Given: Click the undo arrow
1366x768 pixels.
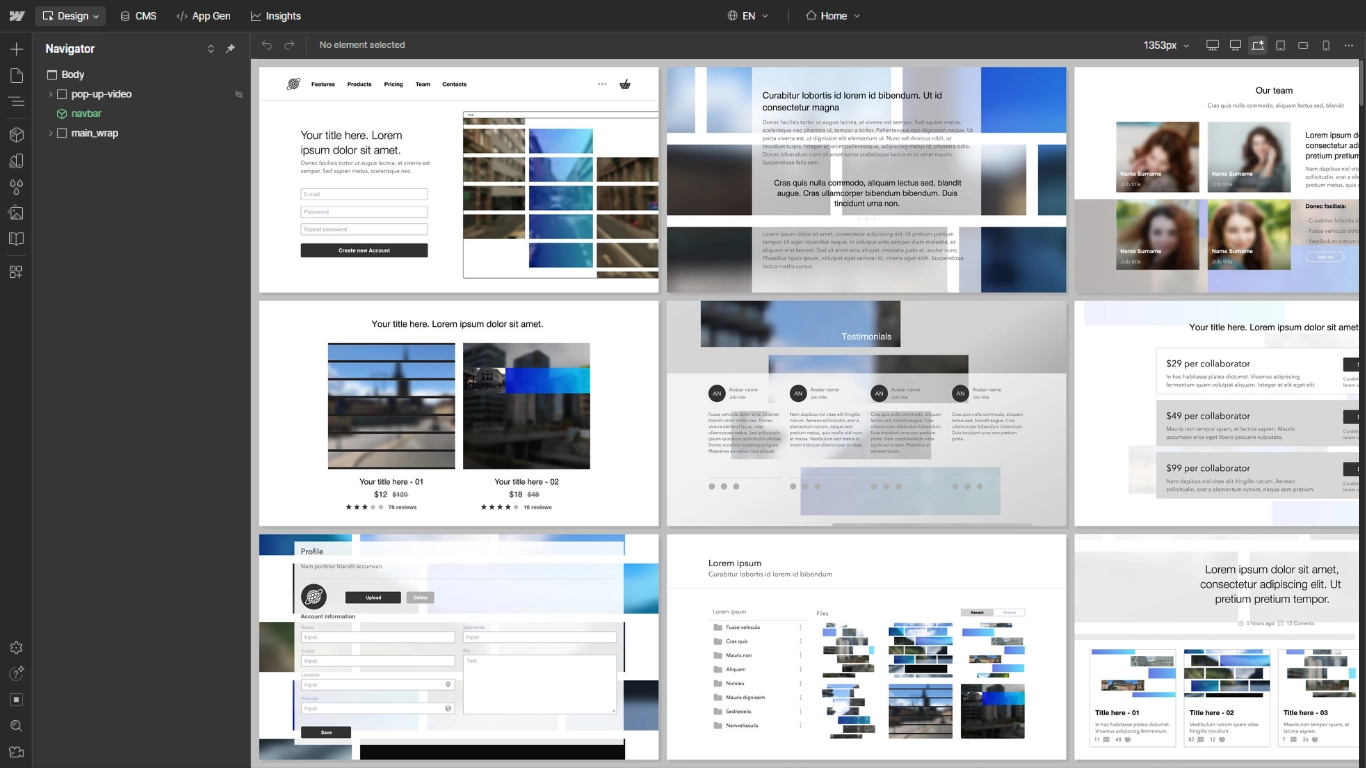Looking at the screenshot, I should [x=266, y=44].
